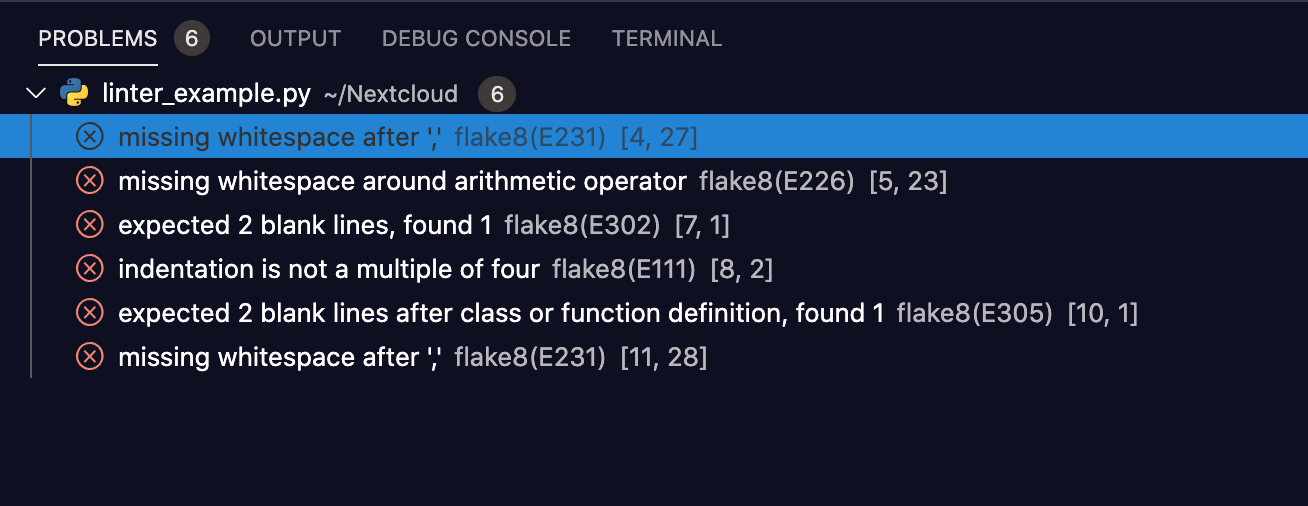Viewport: 1308px width, 506px height.
Task: Click the error icon of the E305 problem
Action: pos(90,313)
